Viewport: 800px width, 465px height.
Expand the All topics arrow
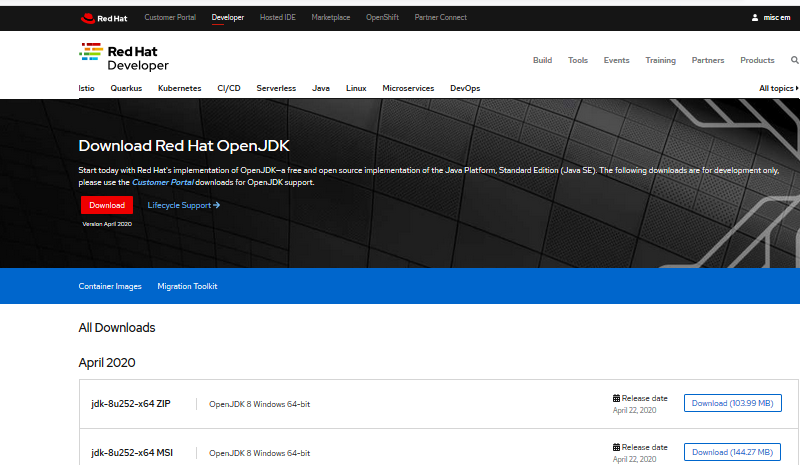pyautogui.click(x=797, y=88)
